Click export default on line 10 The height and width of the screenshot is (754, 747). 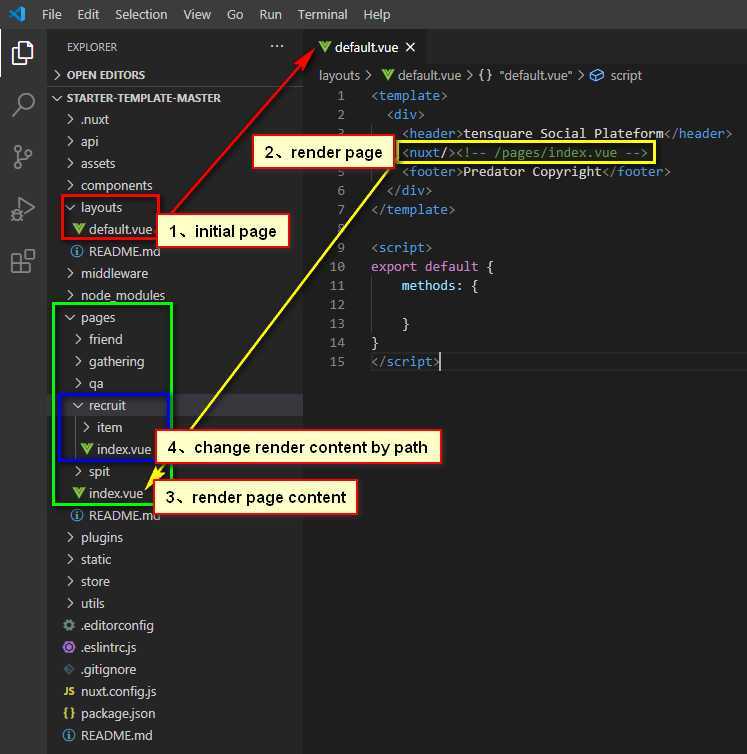pyautogui.click(x=424, y=266)
